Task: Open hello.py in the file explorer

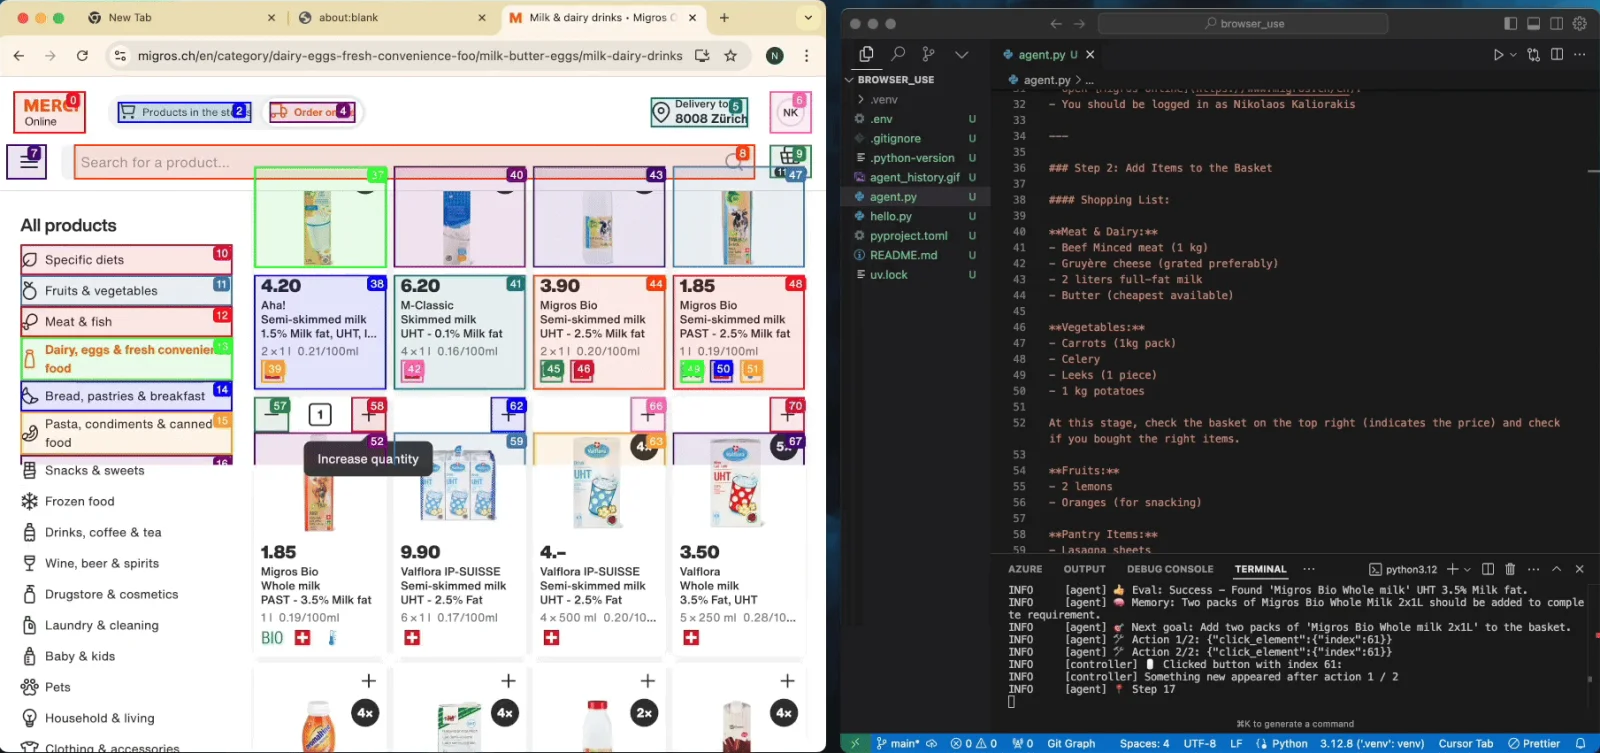Action: point(890,216)
